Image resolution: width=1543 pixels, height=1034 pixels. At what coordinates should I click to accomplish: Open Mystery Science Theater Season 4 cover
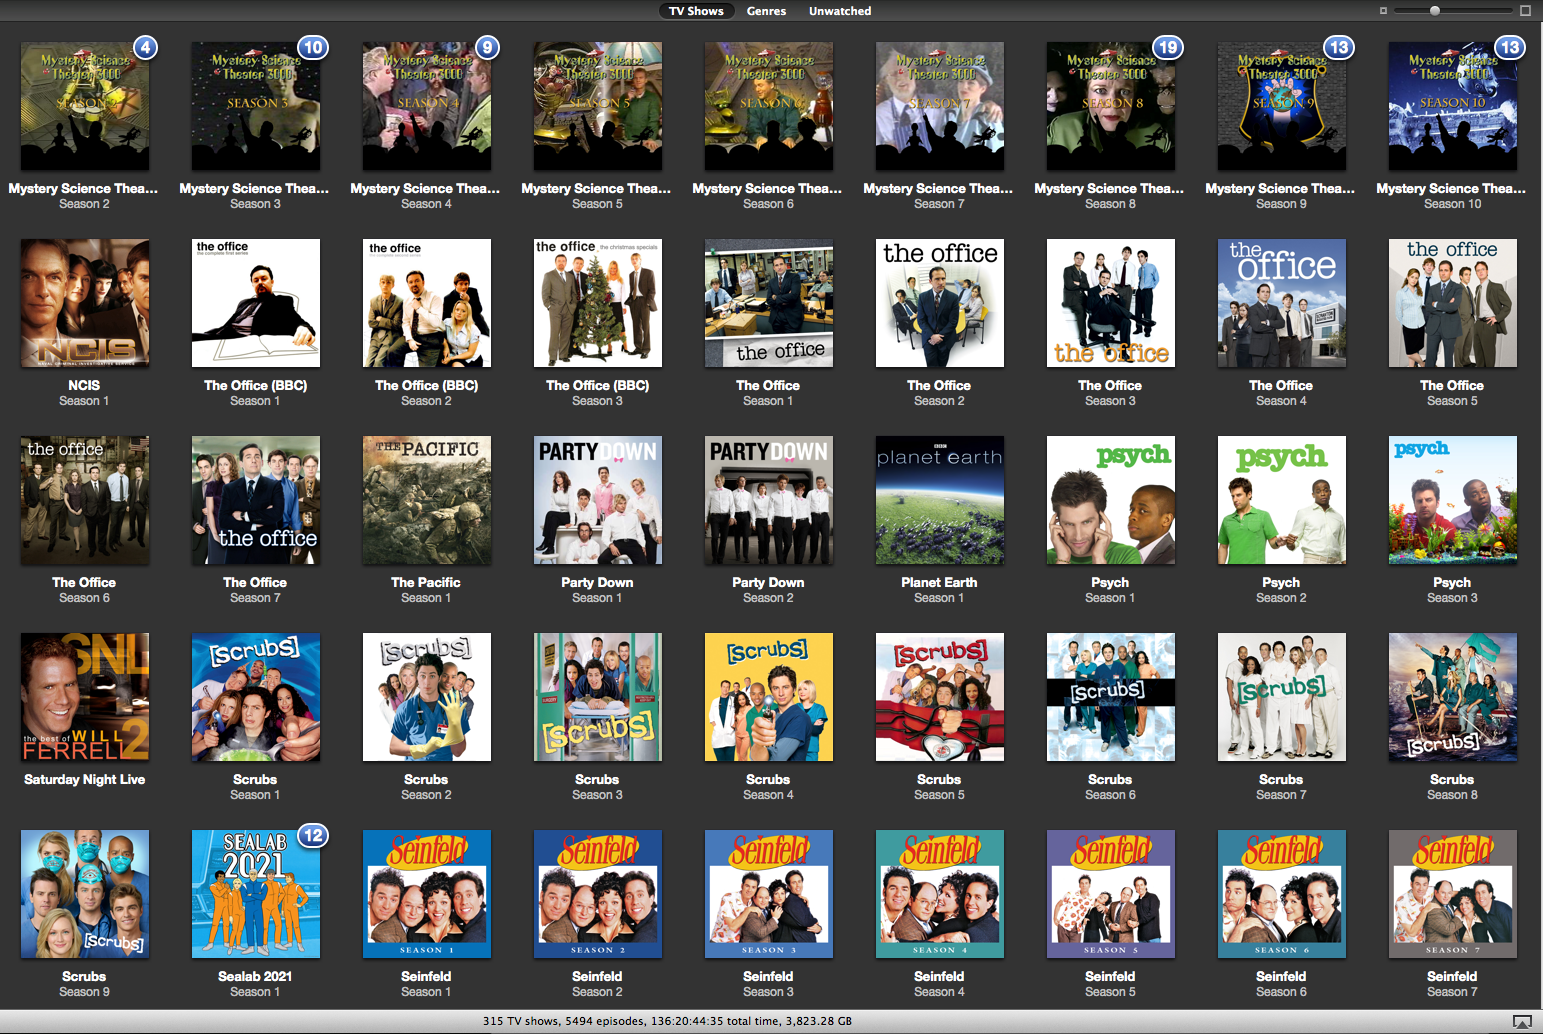[x=427, y=106]
